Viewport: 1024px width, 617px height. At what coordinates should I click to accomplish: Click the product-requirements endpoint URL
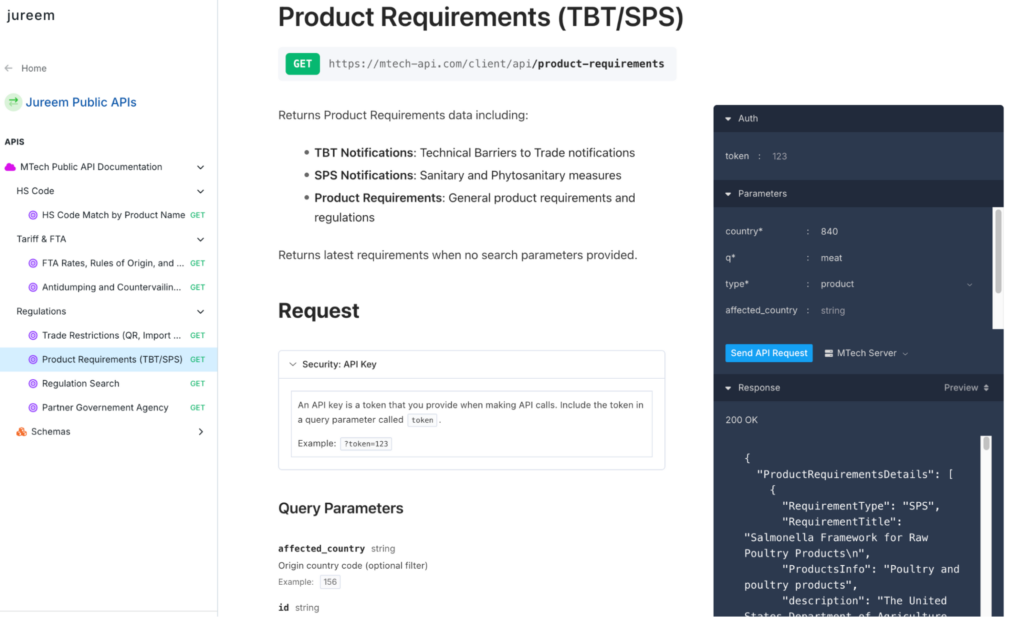click(496, 64)
